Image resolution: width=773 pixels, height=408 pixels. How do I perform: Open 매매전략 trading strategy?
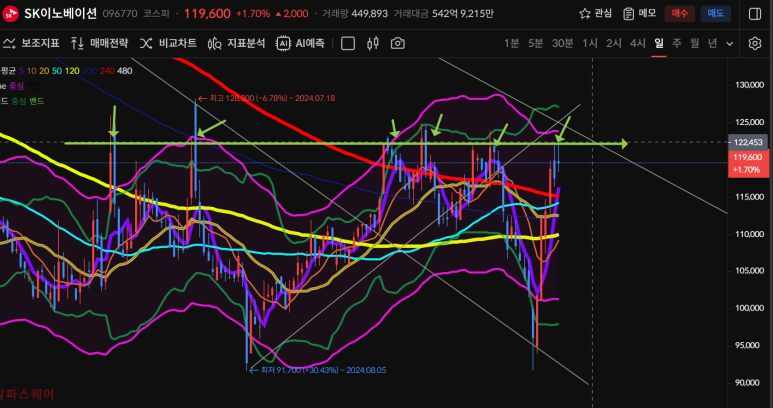point(99,43)
